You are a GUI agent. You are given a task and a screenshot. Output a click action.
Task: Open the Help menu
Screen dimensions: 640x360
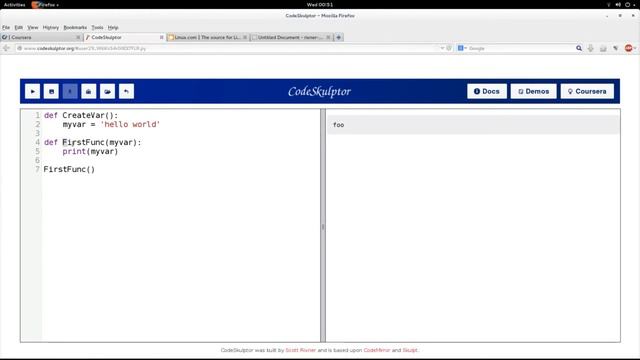click(x=113, y=27)
